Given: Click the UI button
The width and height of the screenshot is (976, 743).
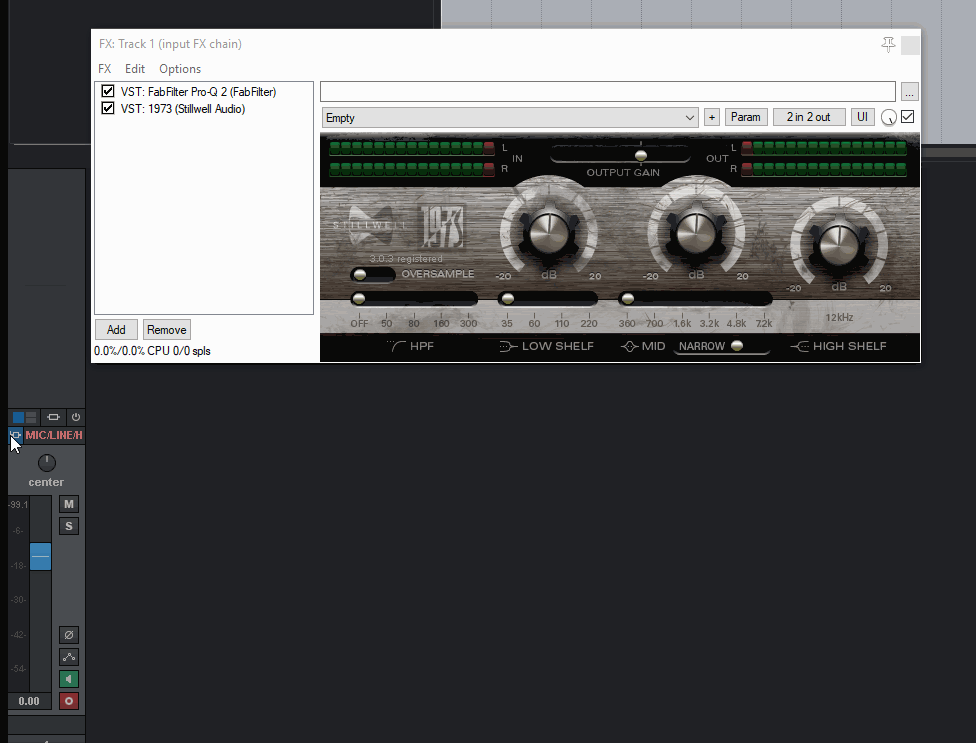Looking at the screenshot, I should 862,117.
